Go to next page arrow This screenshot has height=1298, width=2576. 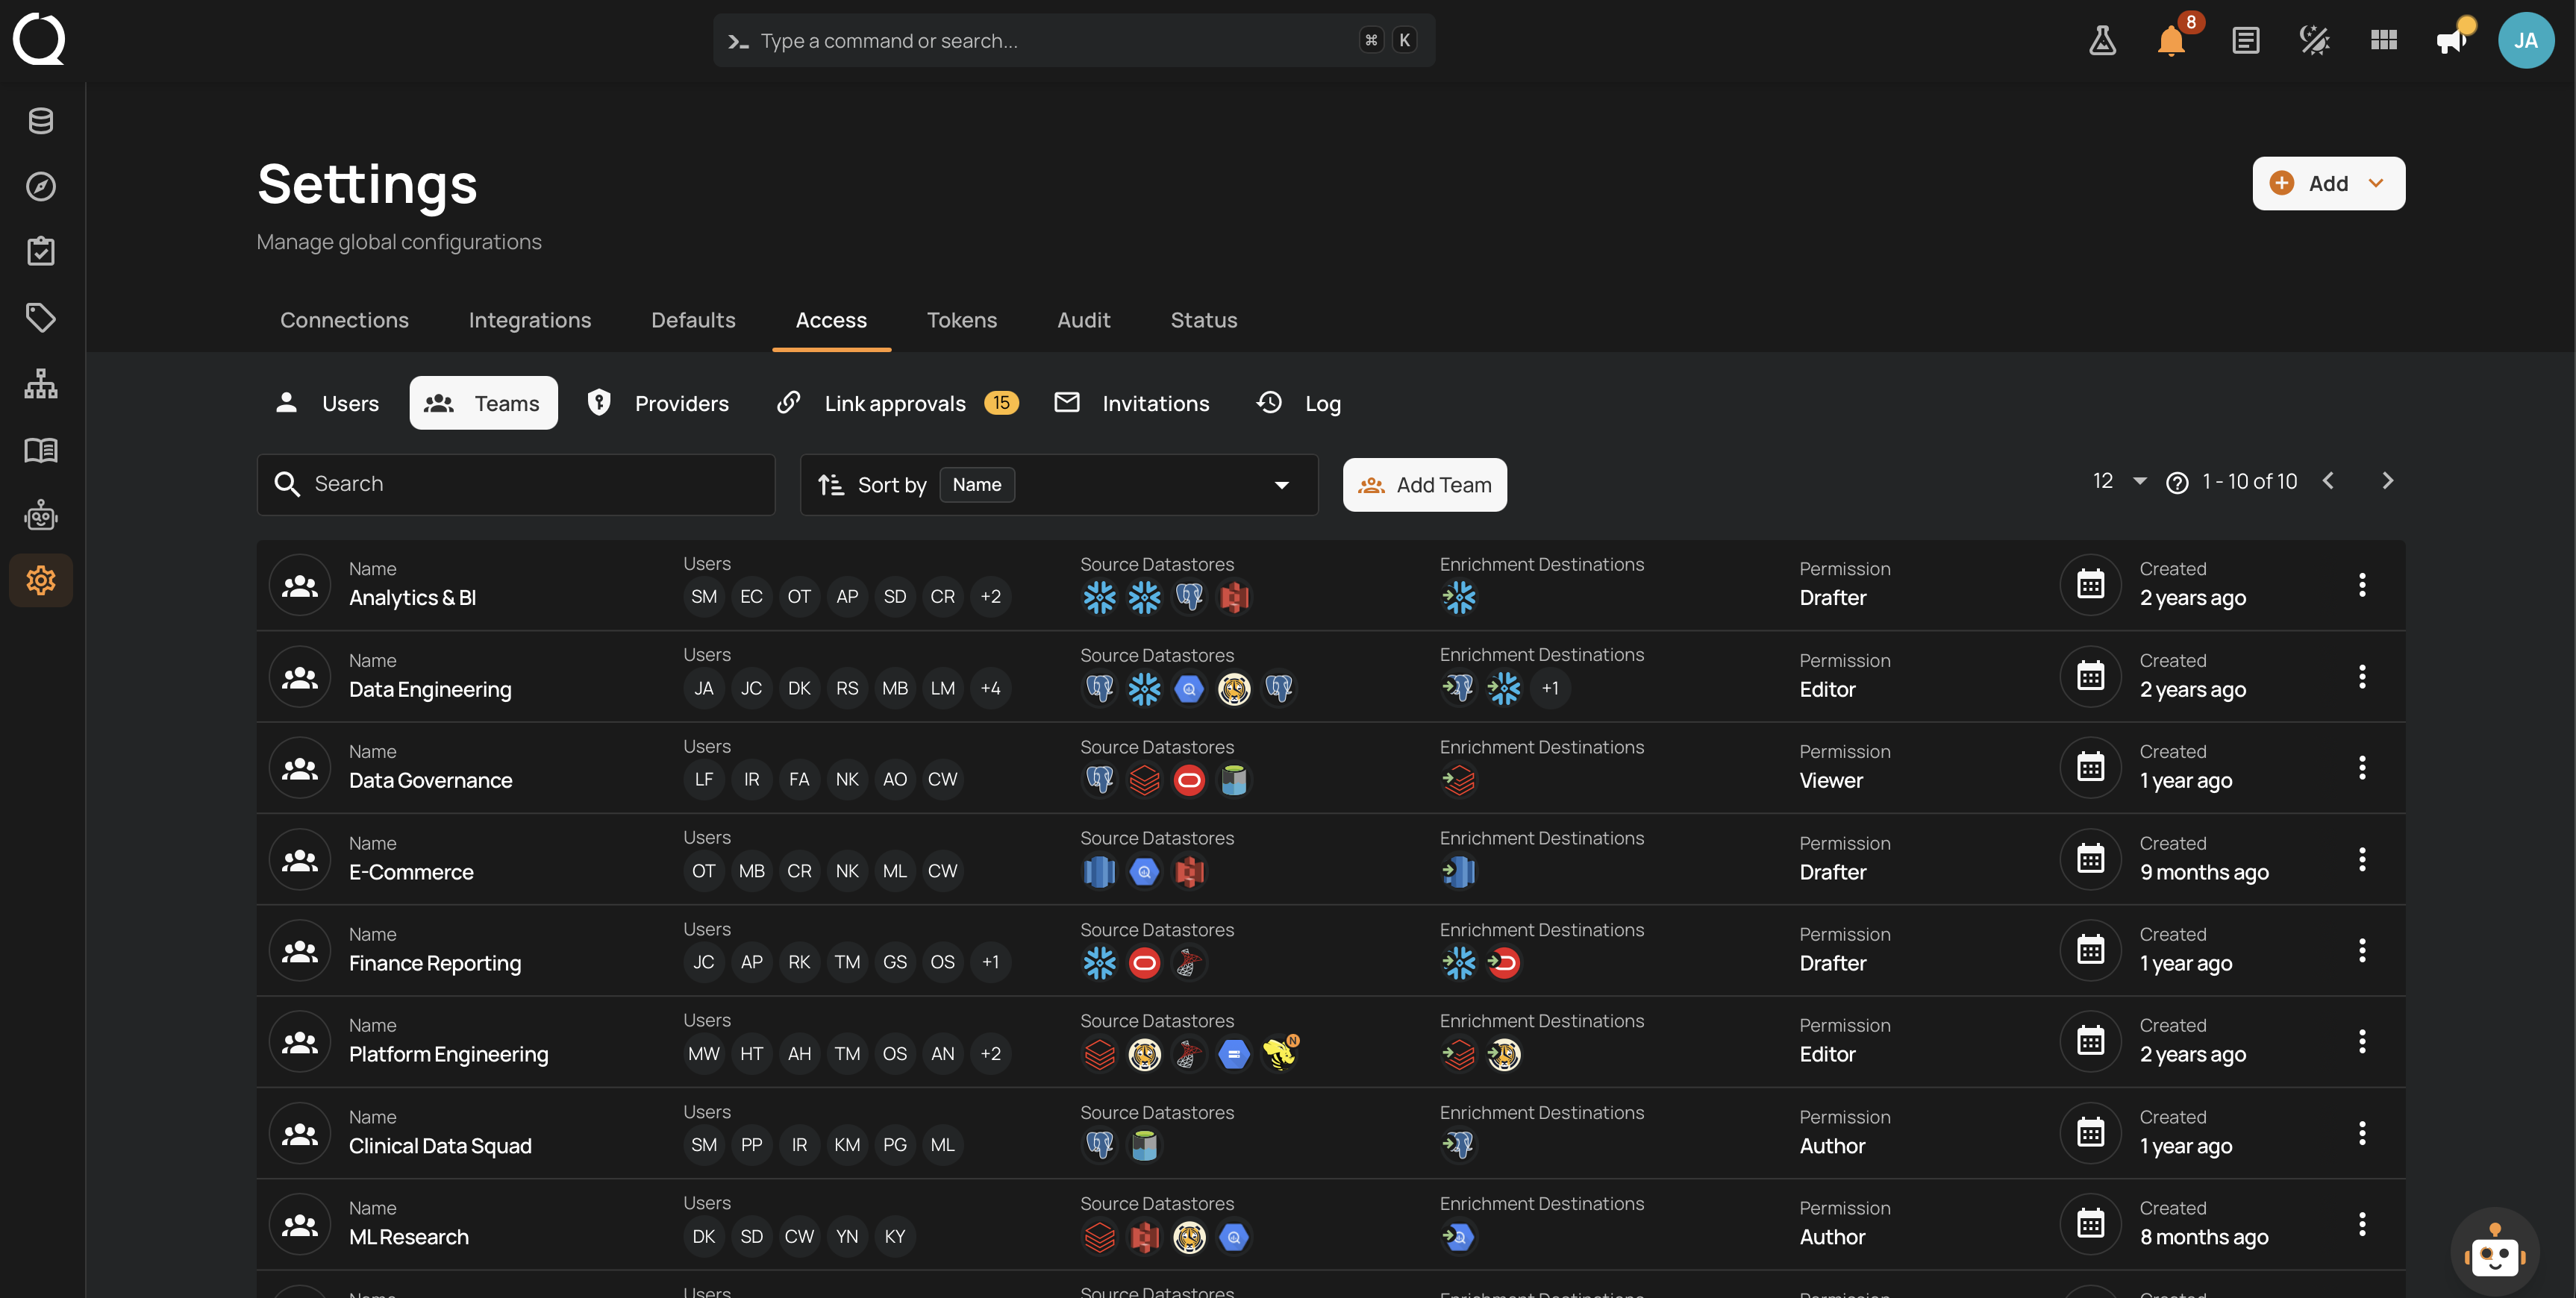point(2387,481)
